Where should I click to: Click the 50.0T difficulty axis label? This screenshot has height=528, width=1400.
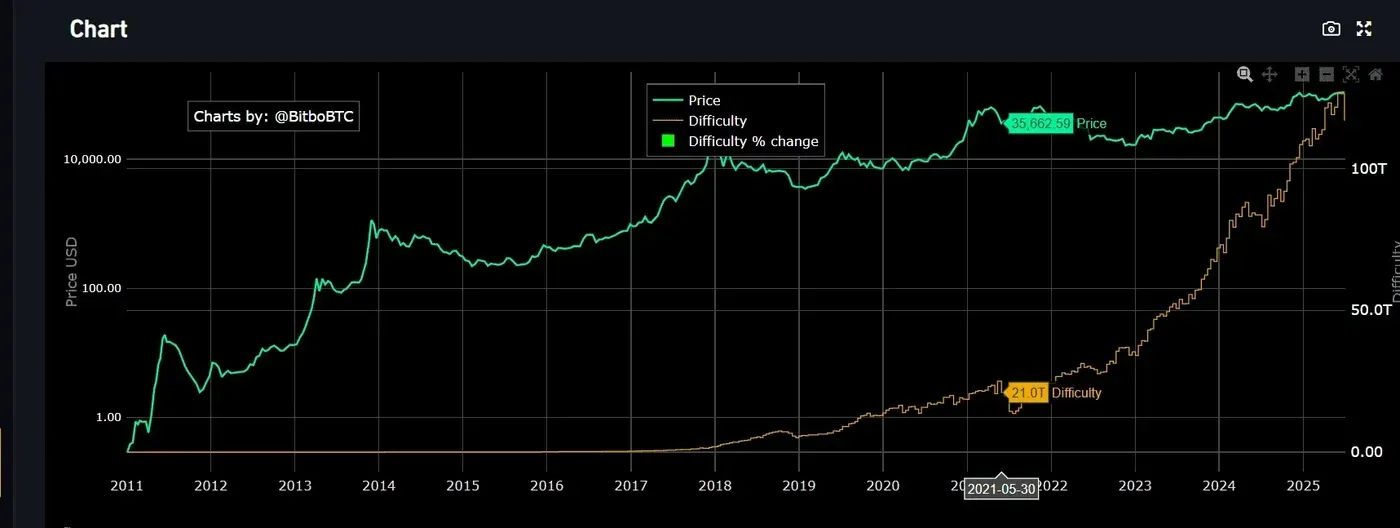pos(1371,311)
